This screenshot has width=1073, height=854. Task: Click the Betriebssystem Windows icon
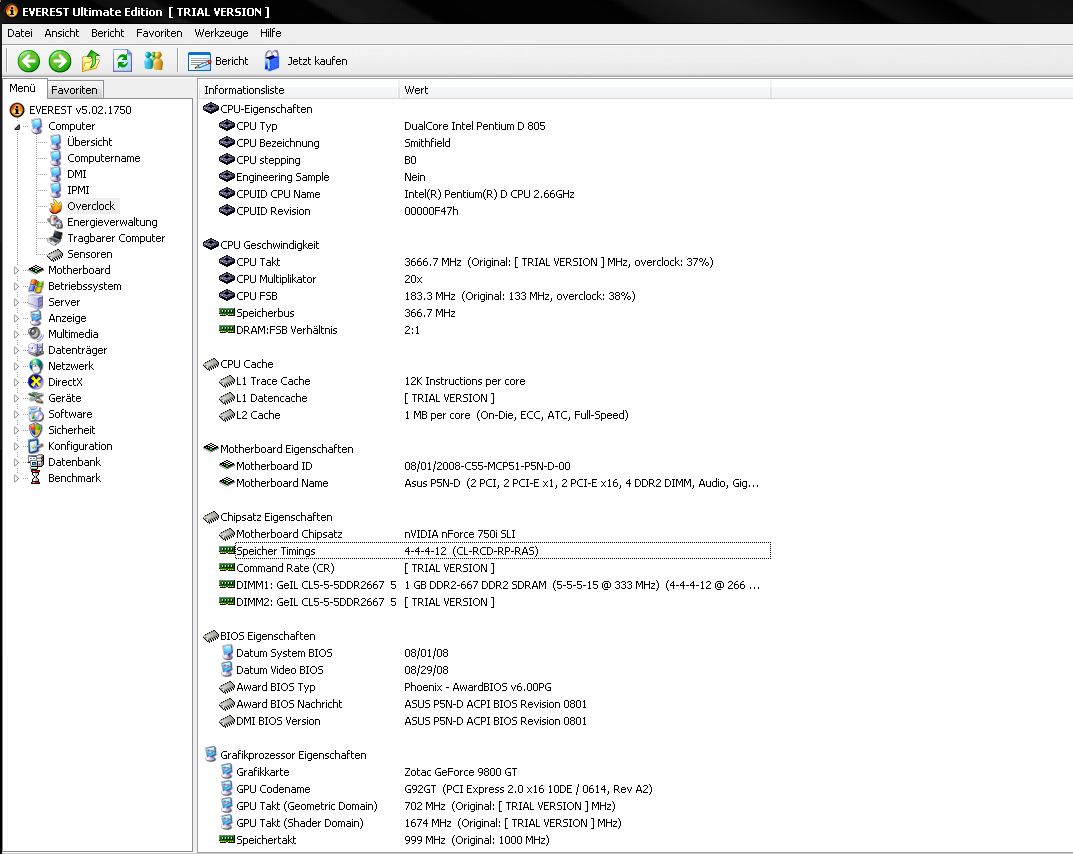(x=36, y=286)
